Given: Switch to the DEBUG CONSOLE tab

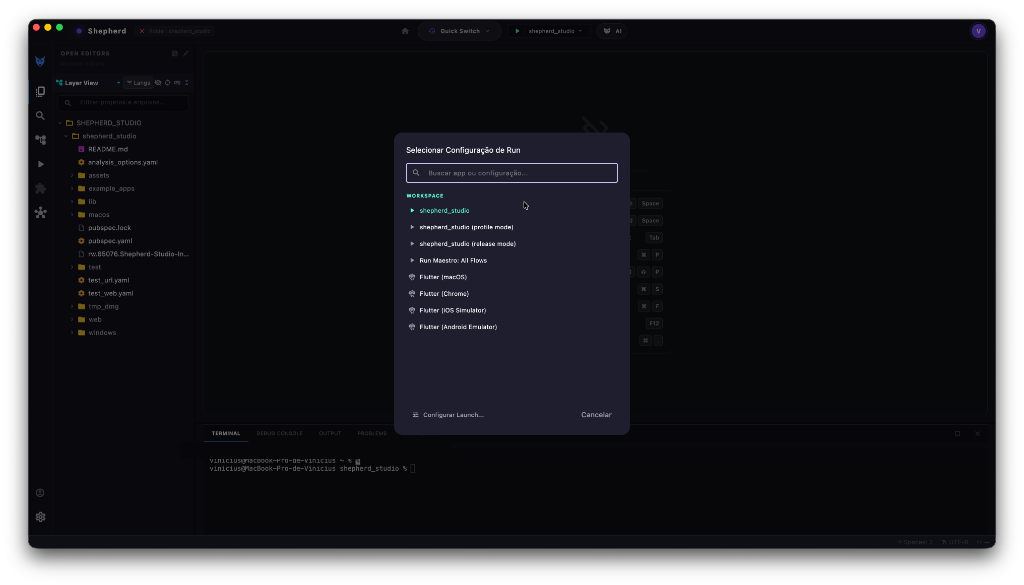Looking at the screenshot, I should [280, 434].
